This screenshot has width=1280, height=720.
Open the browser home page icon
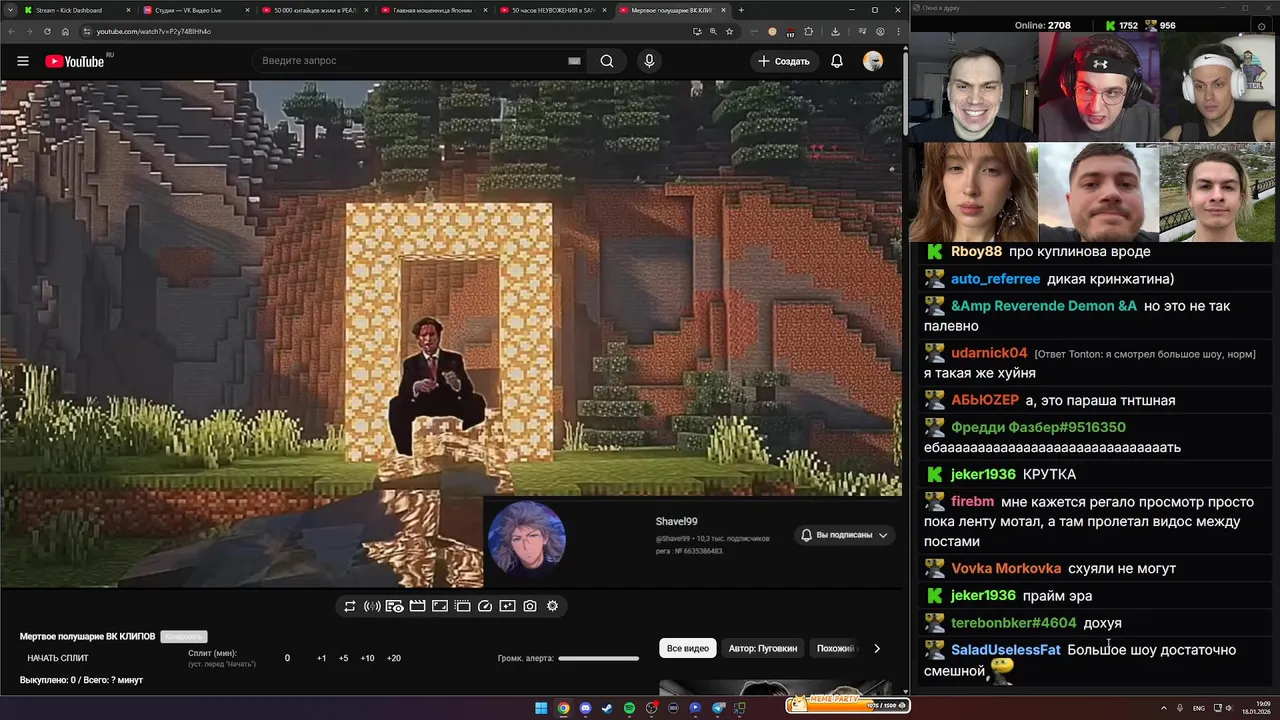[x=65, y=31]
